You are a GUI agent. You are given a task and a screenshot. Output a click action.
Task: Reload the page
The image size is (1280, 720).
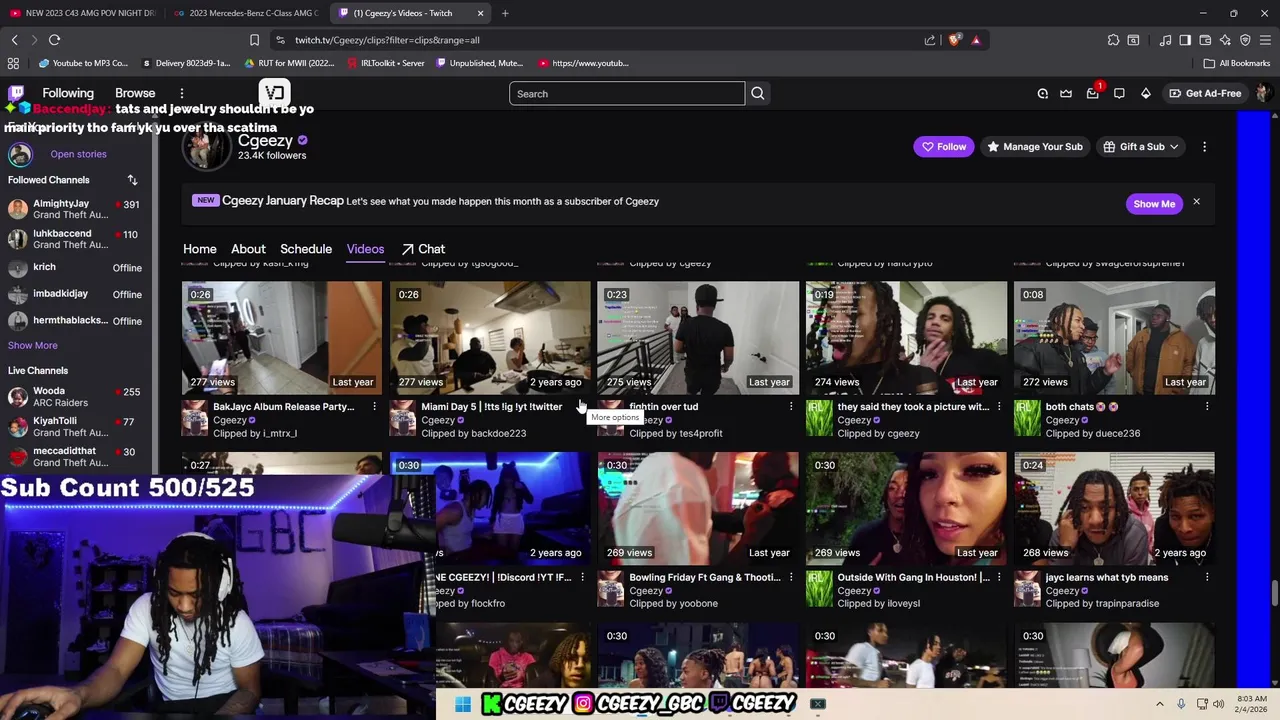click(54, 40)
